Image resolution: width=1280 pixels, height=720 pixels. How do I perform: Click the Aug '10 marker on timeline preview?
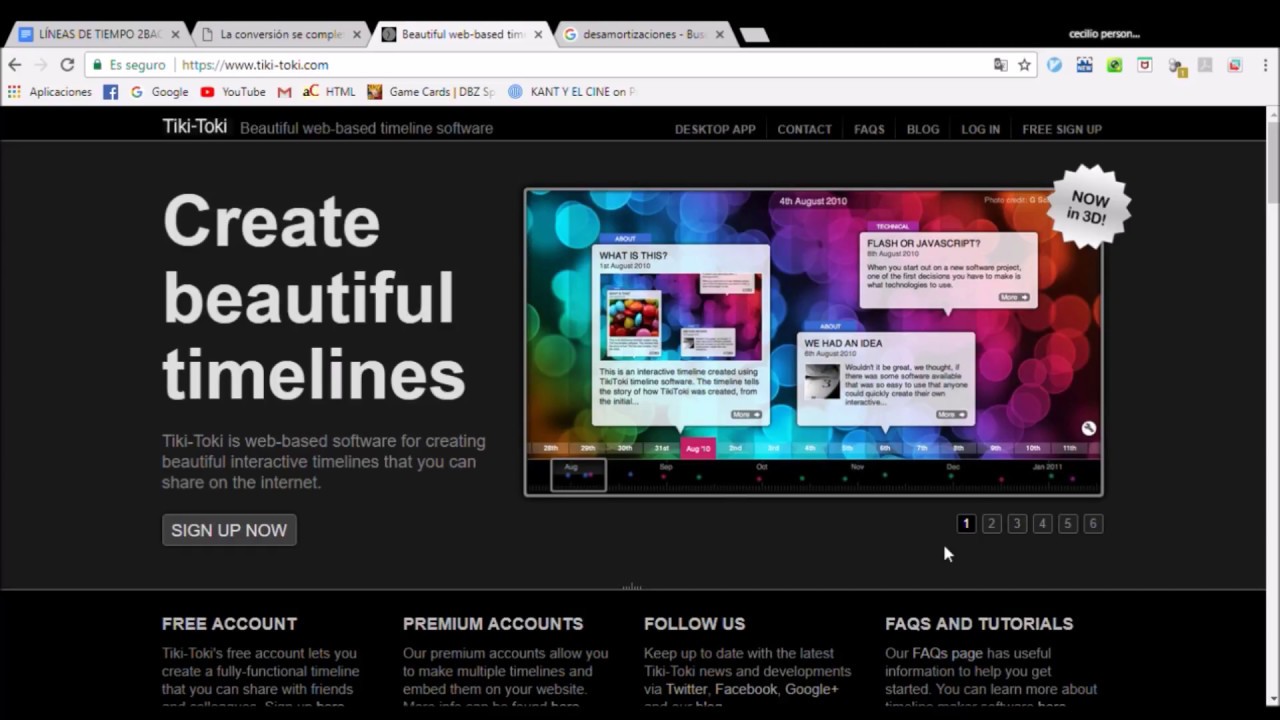pyautogui.click(x=698, y=448)
